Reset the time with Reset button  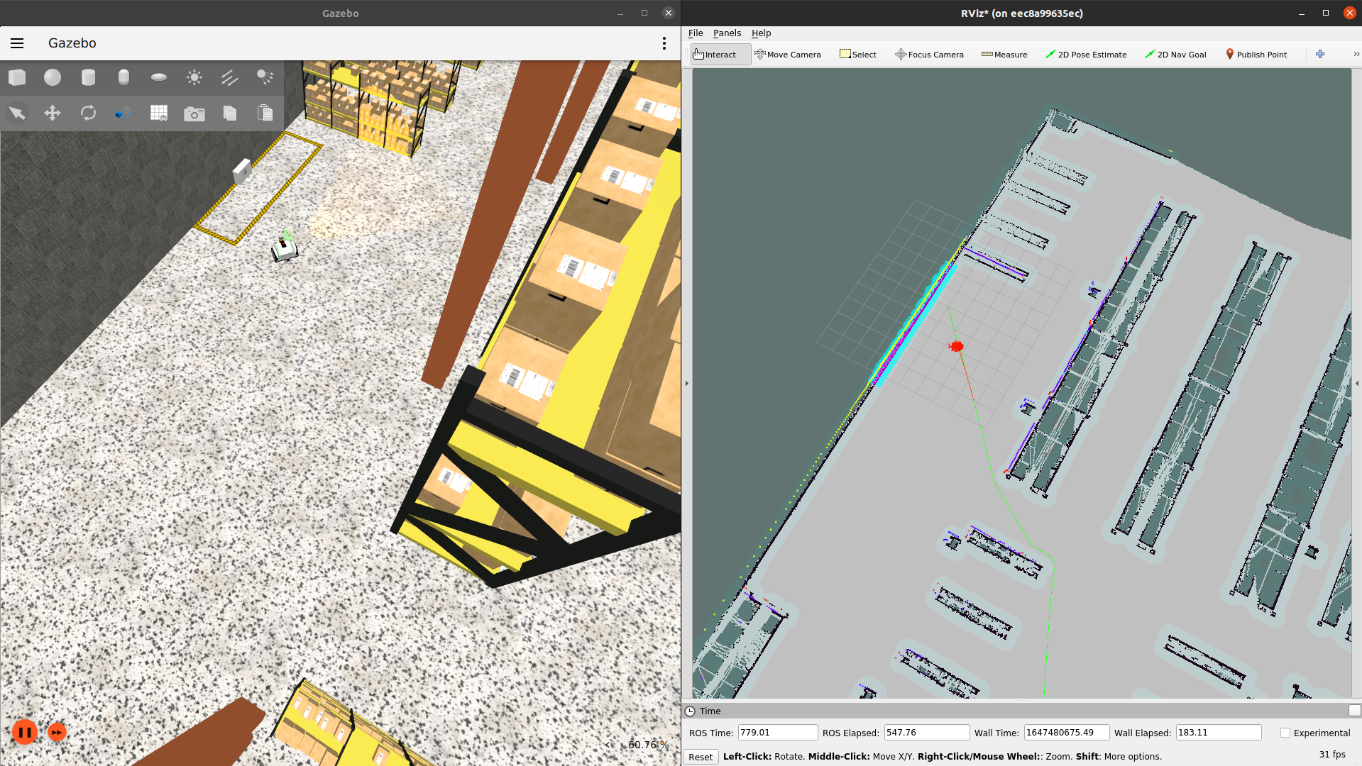pyautogui.click(x=700, y=756)
